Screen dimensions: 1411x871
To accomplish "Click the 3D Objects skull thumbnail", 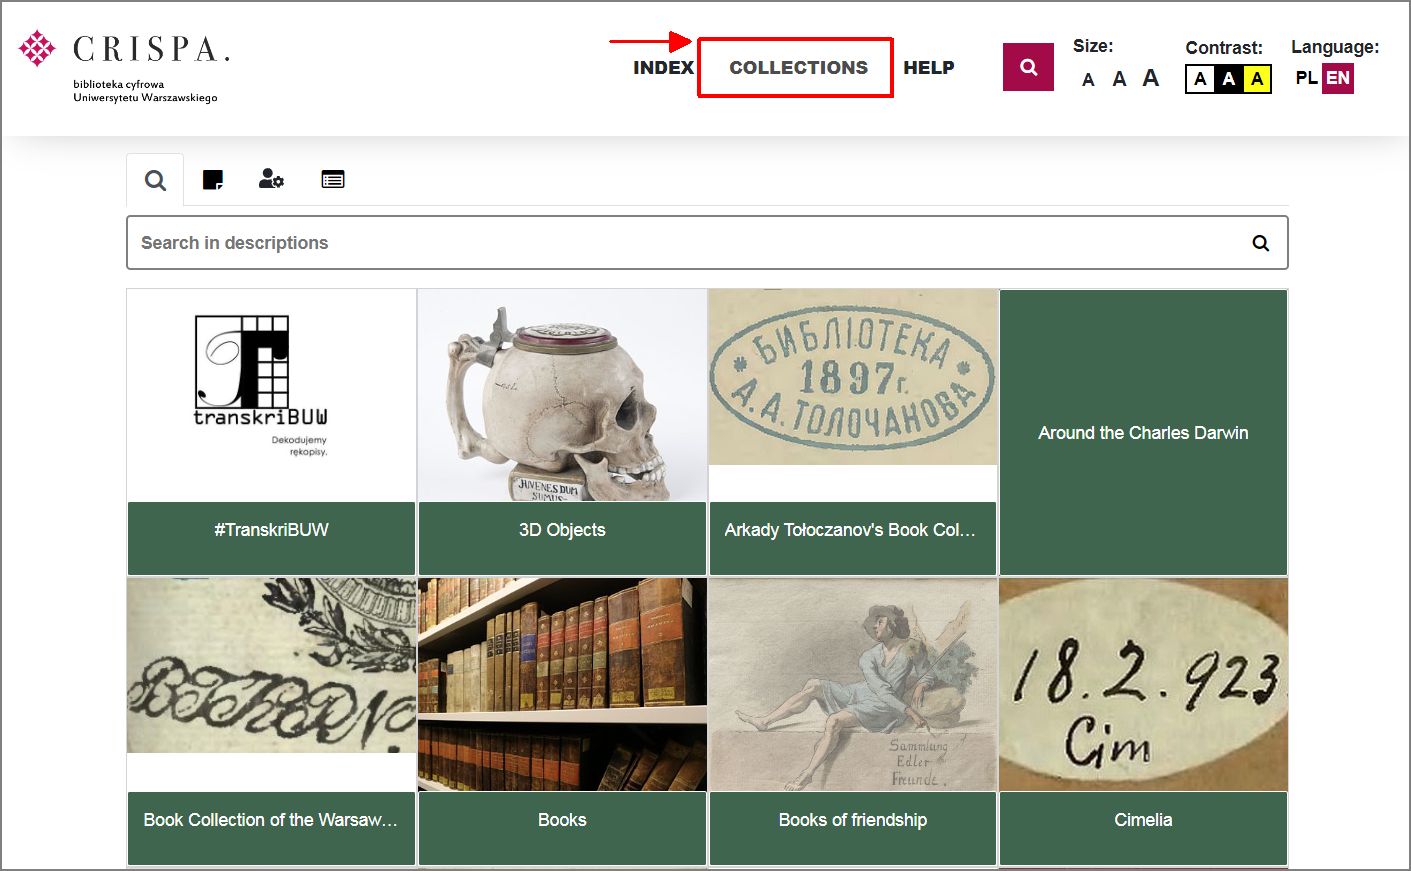I will [562, 397].
